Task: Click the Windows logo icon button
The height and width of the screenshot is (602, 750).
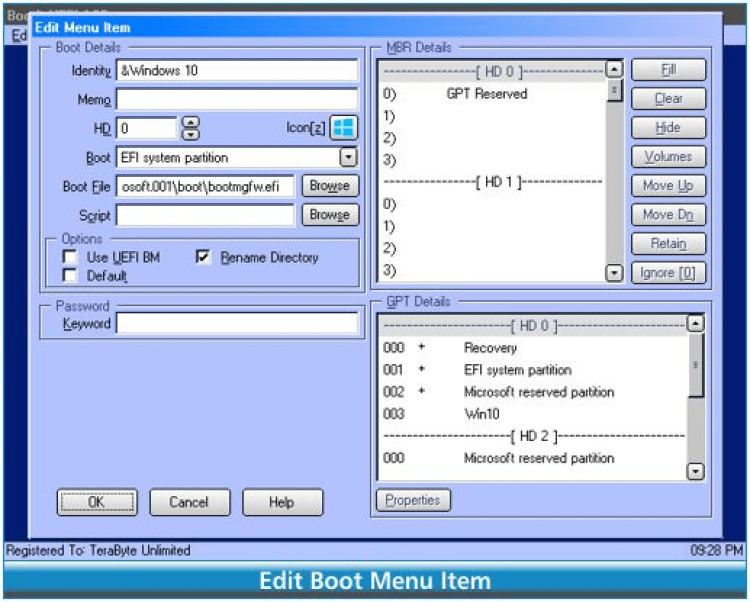Action: click(344, 128)
